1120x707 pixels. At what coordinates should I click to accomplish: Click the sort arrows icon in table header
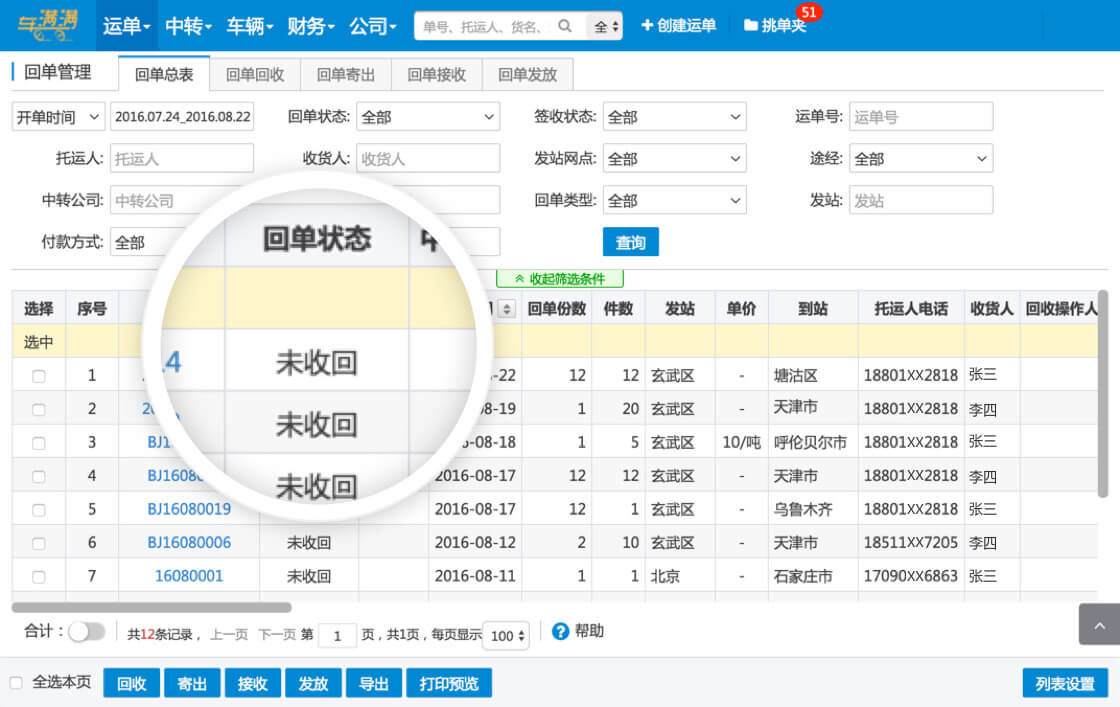pyautogui.click(x=506, y=309)
